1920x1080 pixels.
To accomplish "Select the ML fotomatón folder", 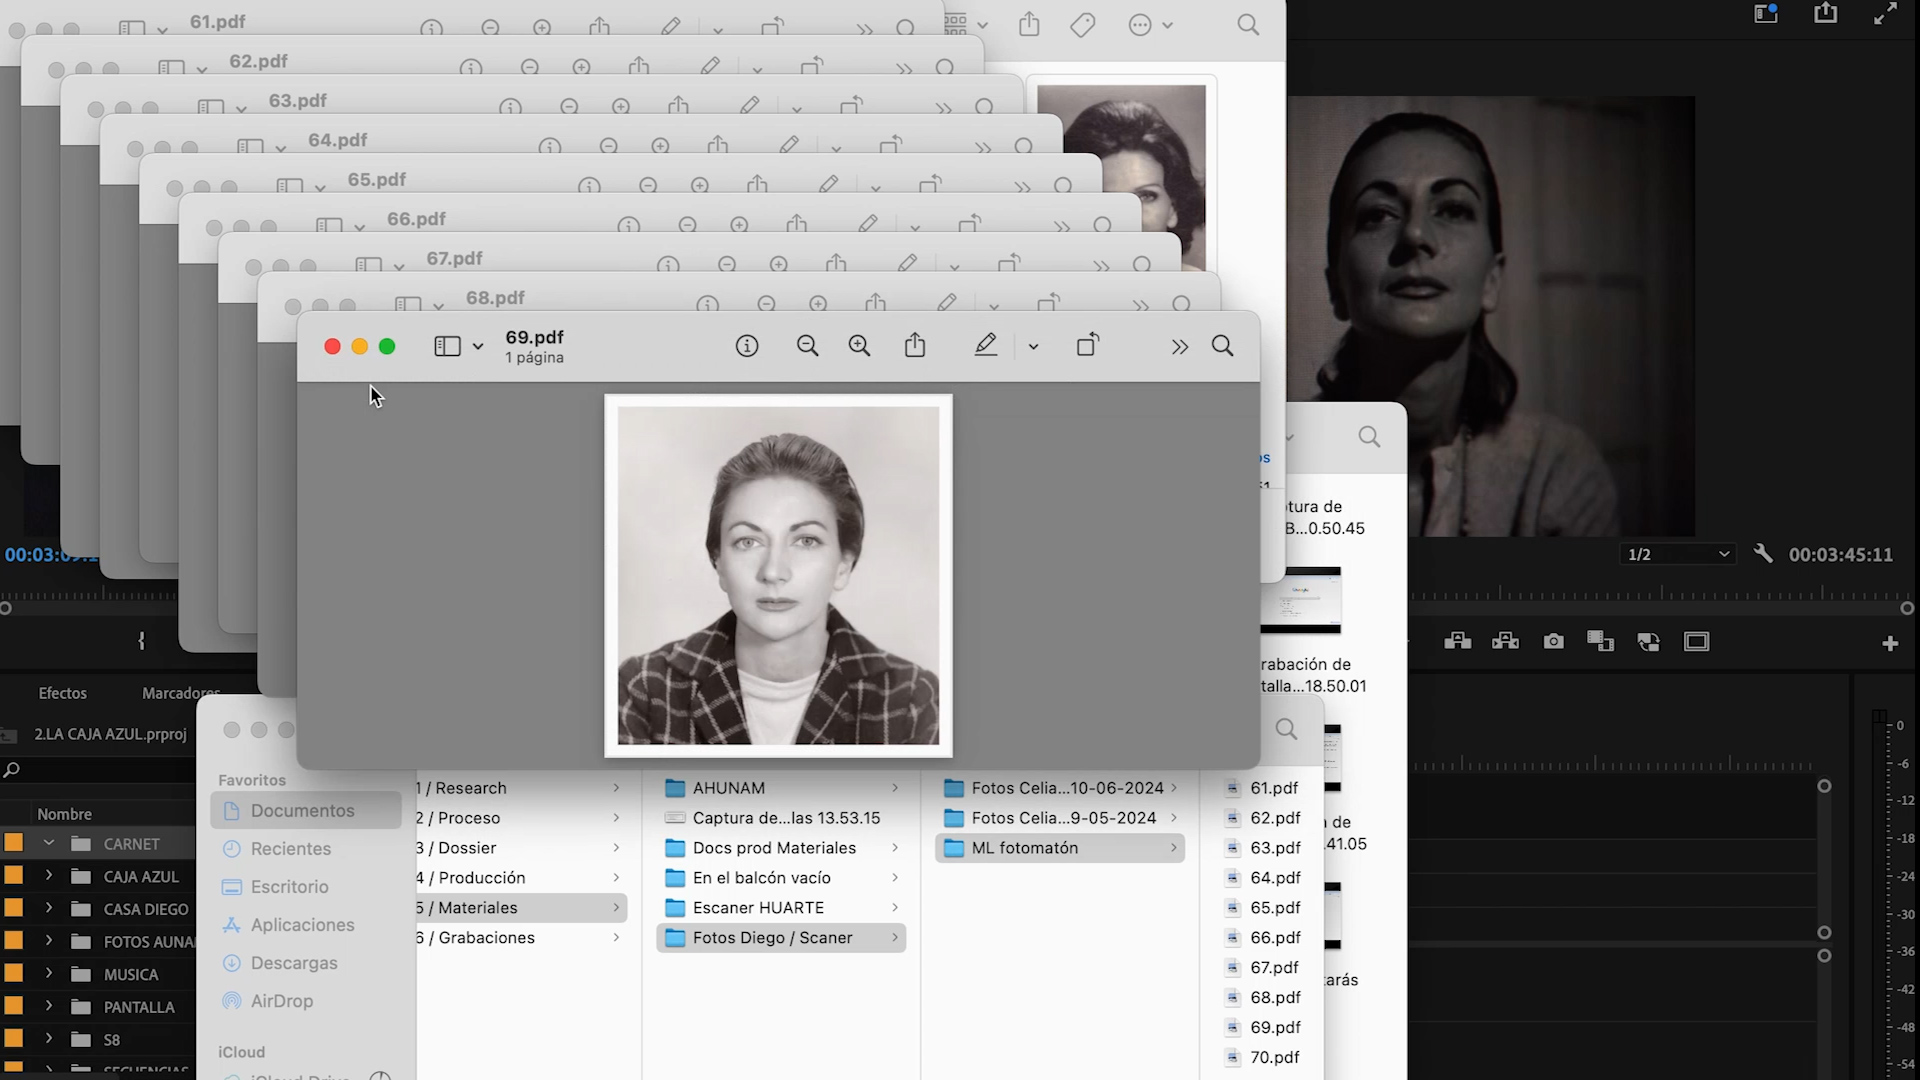I will coord(1025,848).
